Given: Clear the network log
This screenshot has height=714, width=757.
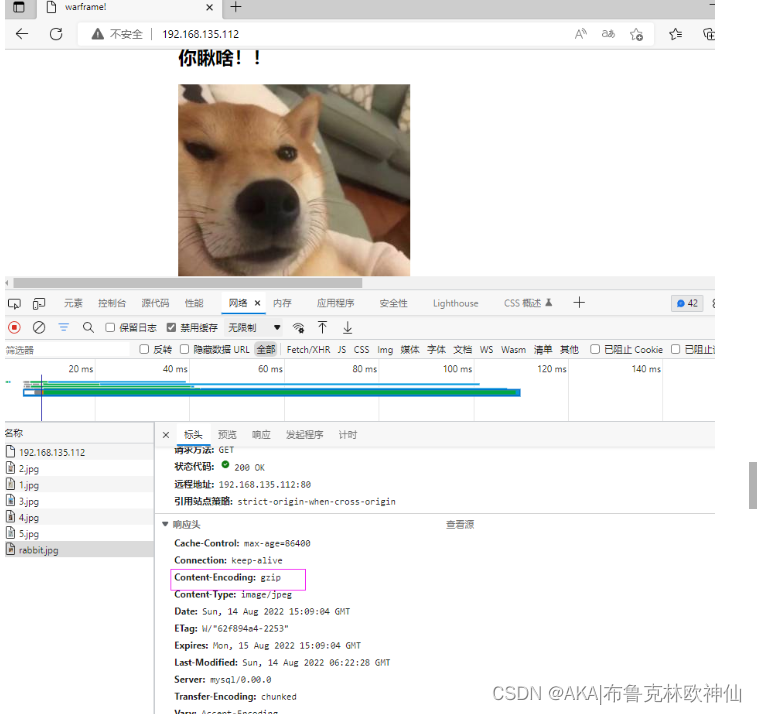Looking at the screenshot, I should click(39, 328).
